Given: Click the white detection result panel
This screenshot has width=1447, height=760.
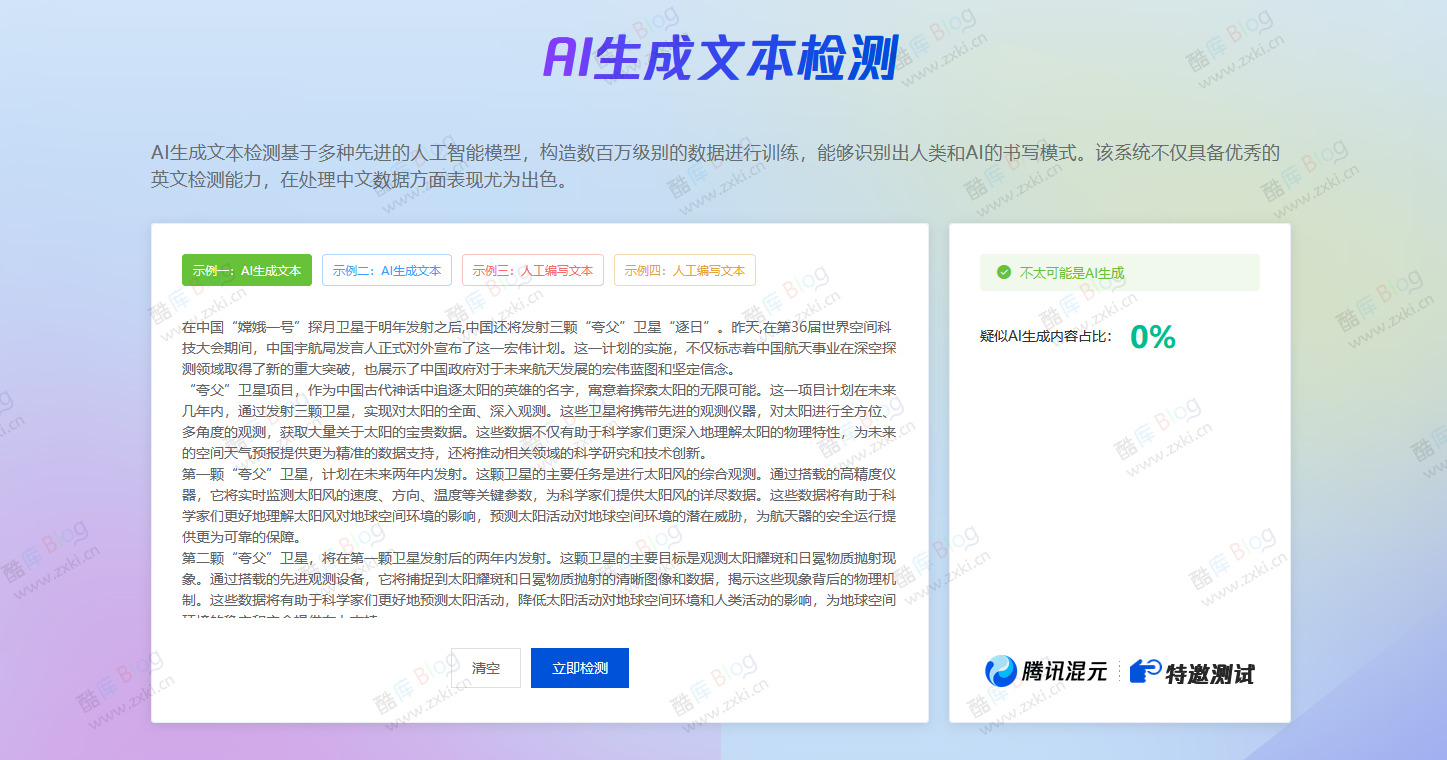Looking at the screenshot, I should pyautogui.click(x=1119, y=470).
